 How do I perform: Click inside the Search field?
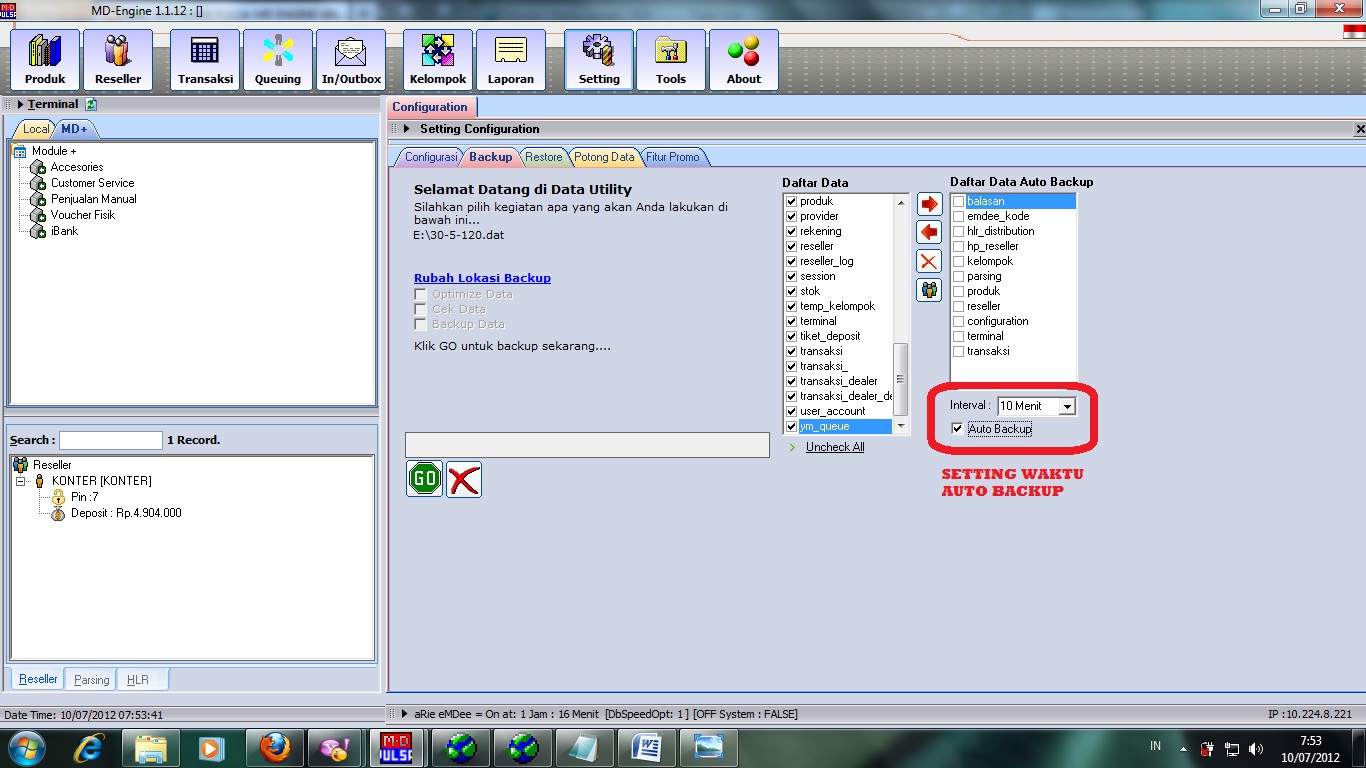coord(110,440)
